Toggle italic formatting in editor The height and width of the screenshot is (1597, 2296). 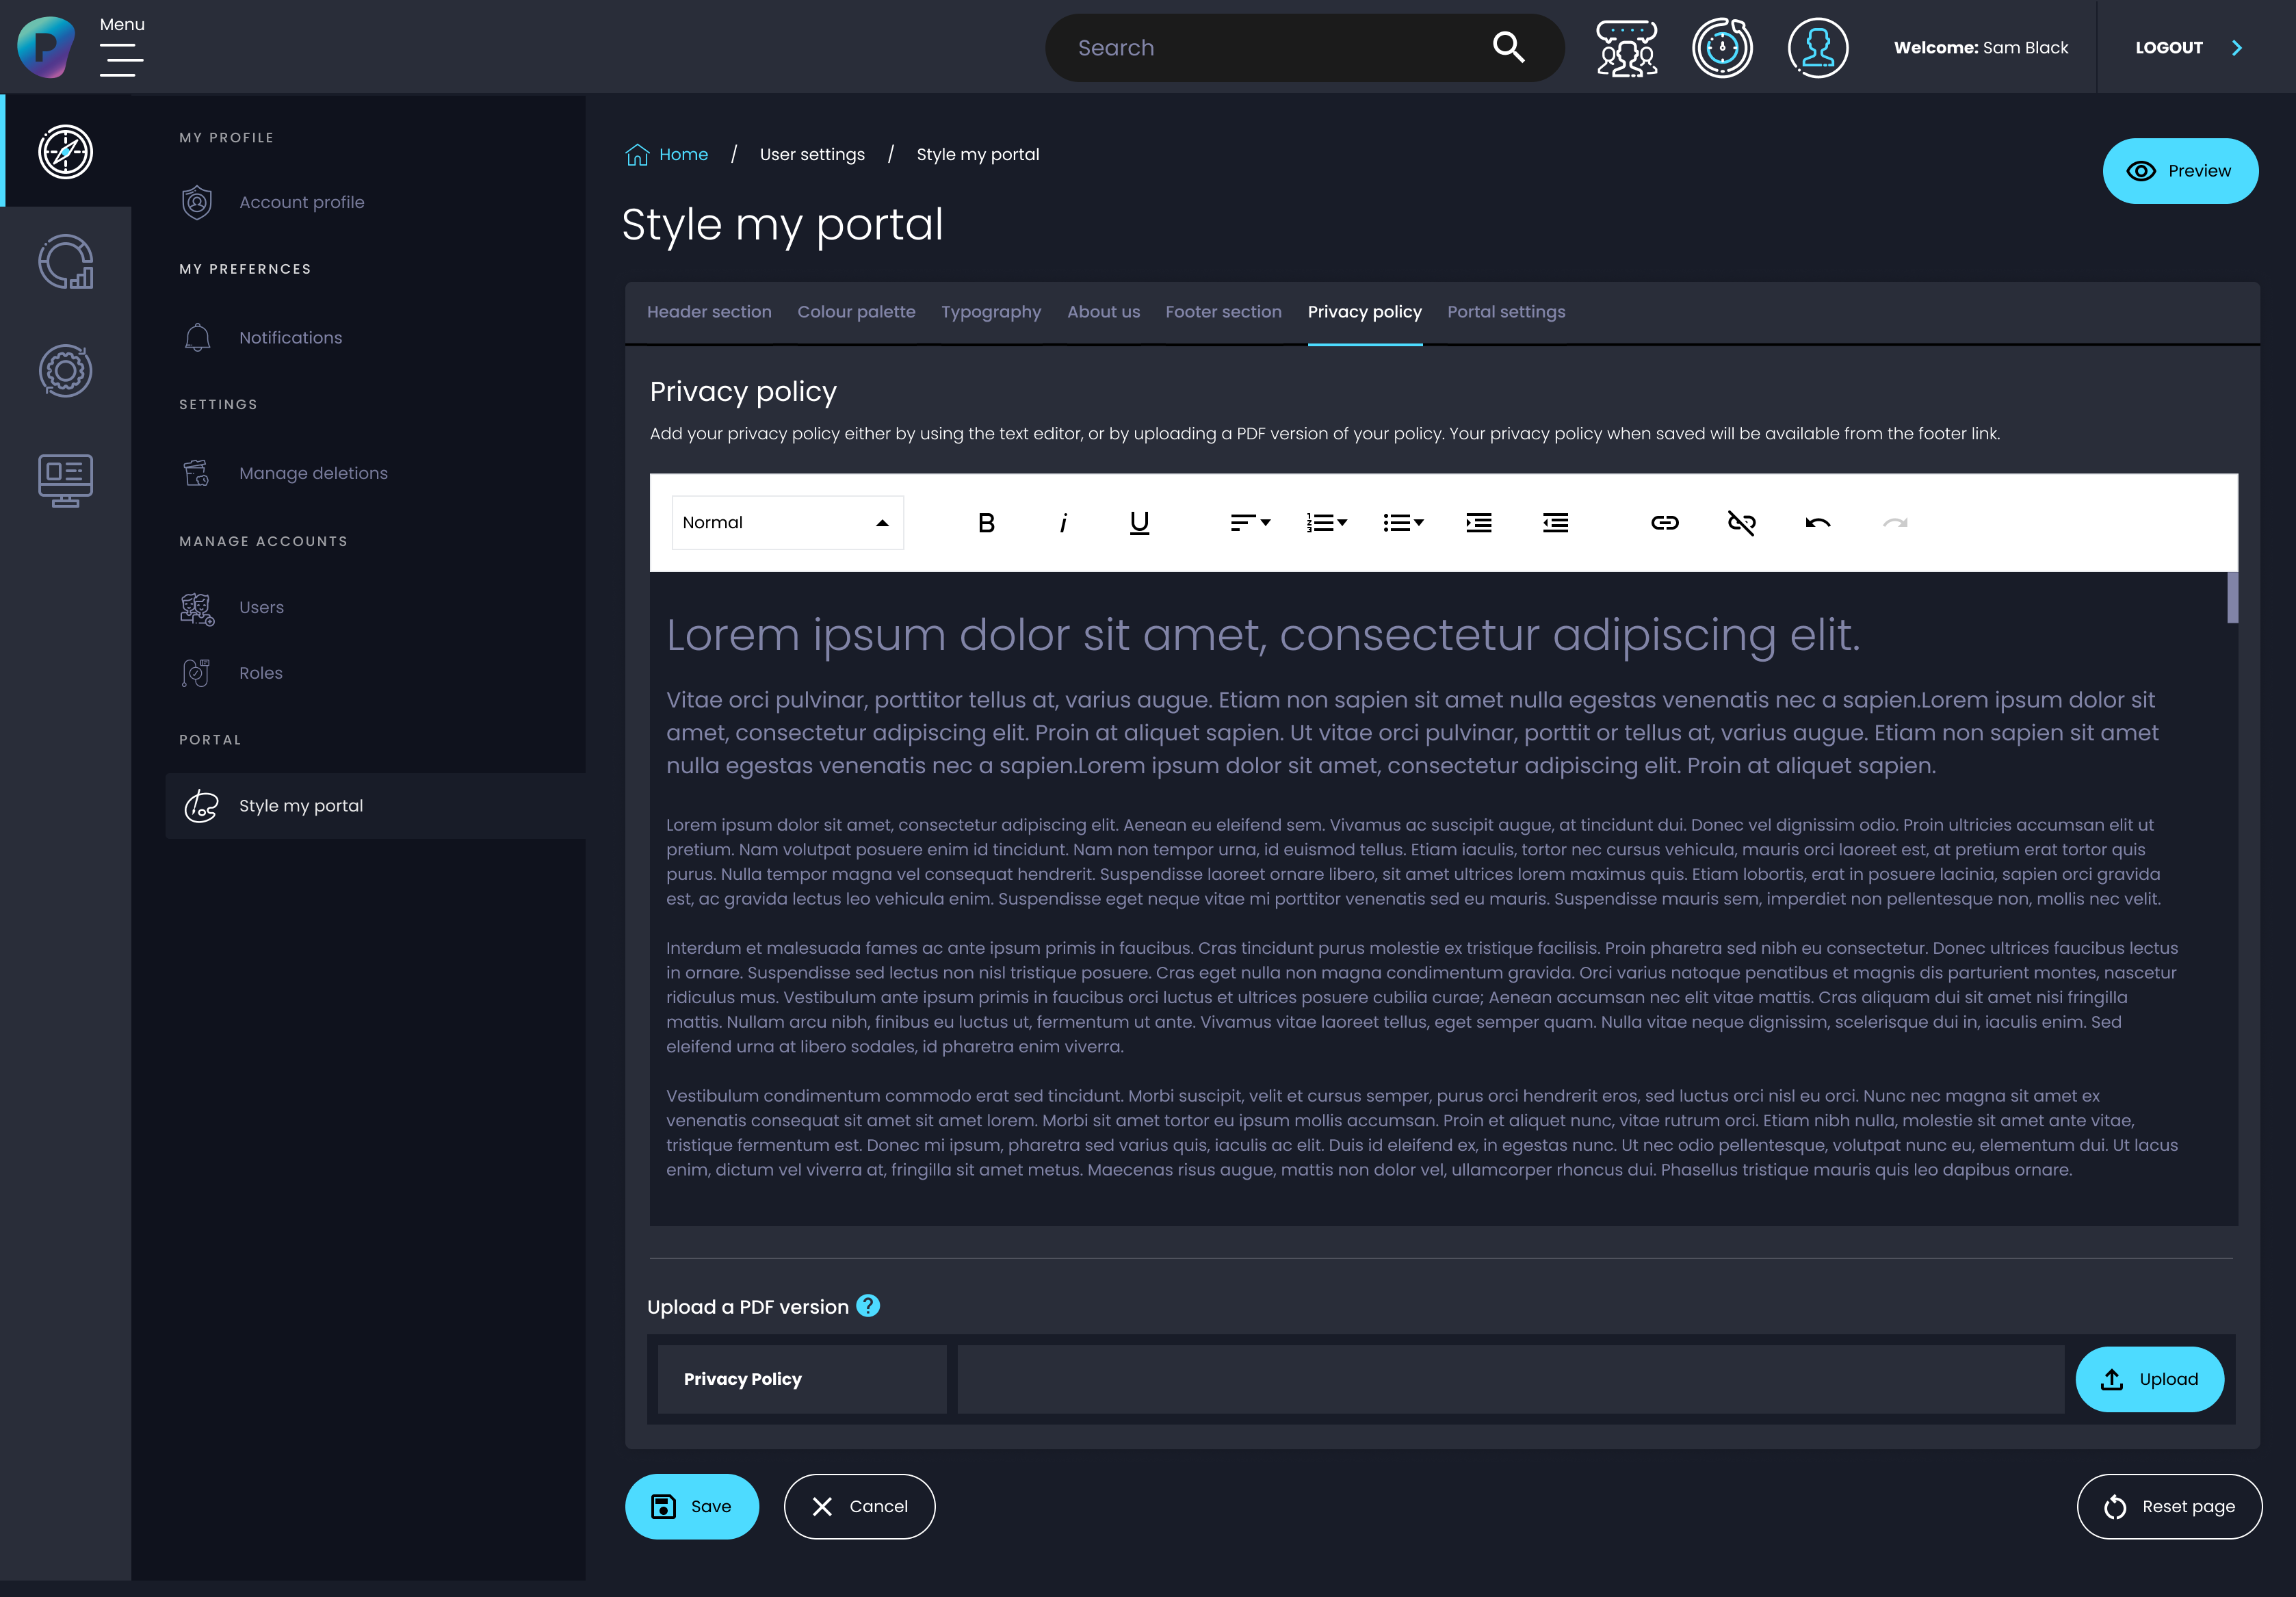pyautogui.click(x=1063, y=523)
